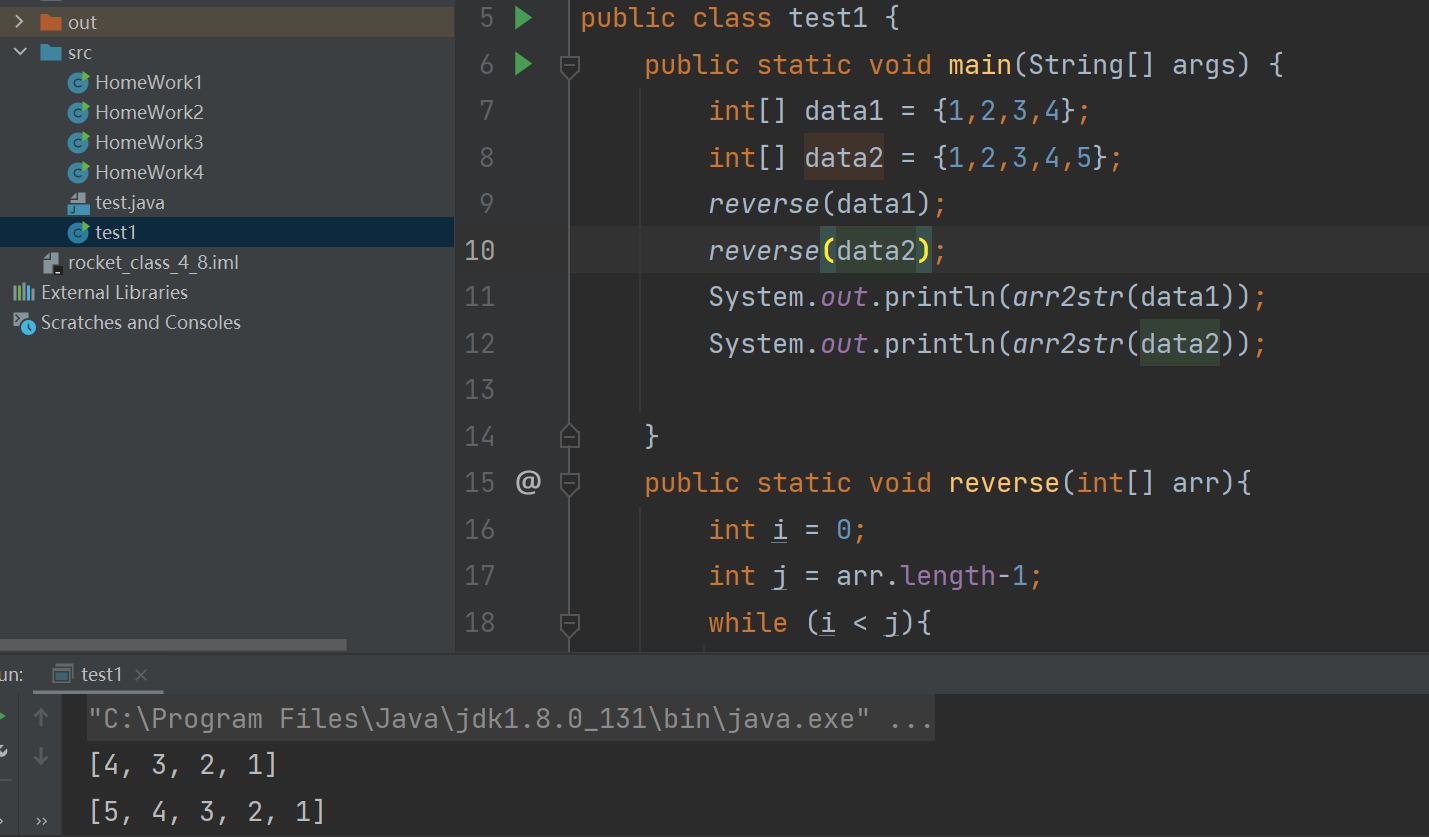Click the HomeWork1 class icon
1429x837 pixels.
point(79,82)
